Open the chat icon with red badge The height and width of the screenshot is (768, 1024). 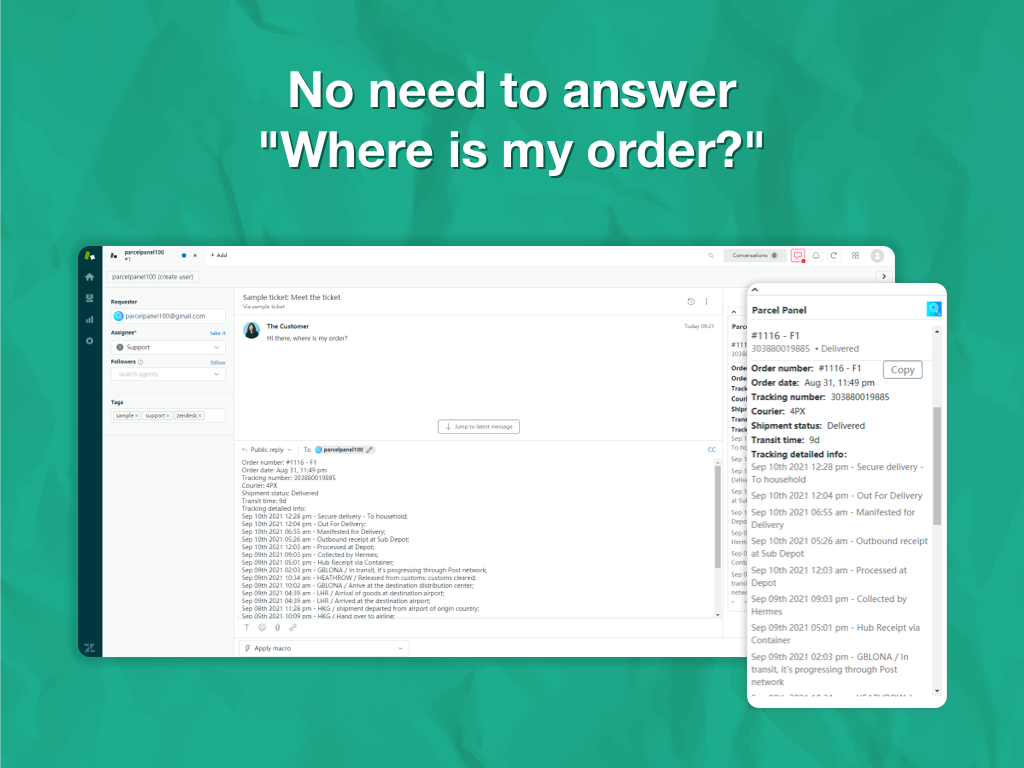pyautogui.click(x=797, y=255)
